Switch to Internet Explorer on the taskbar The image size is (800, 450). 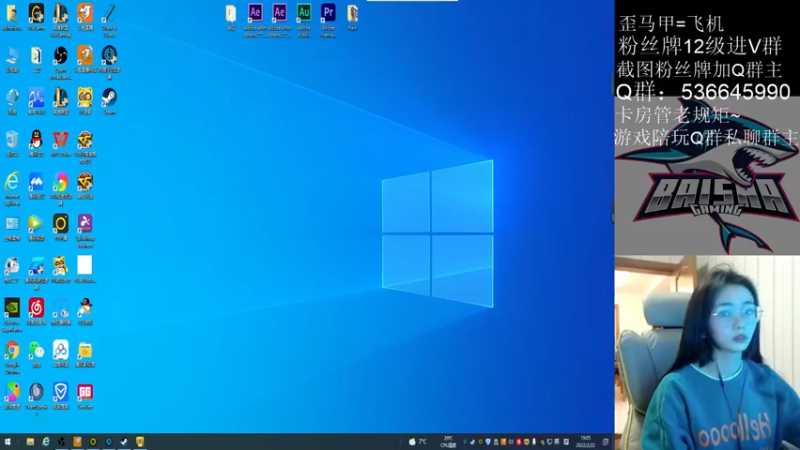click(46, 442)
